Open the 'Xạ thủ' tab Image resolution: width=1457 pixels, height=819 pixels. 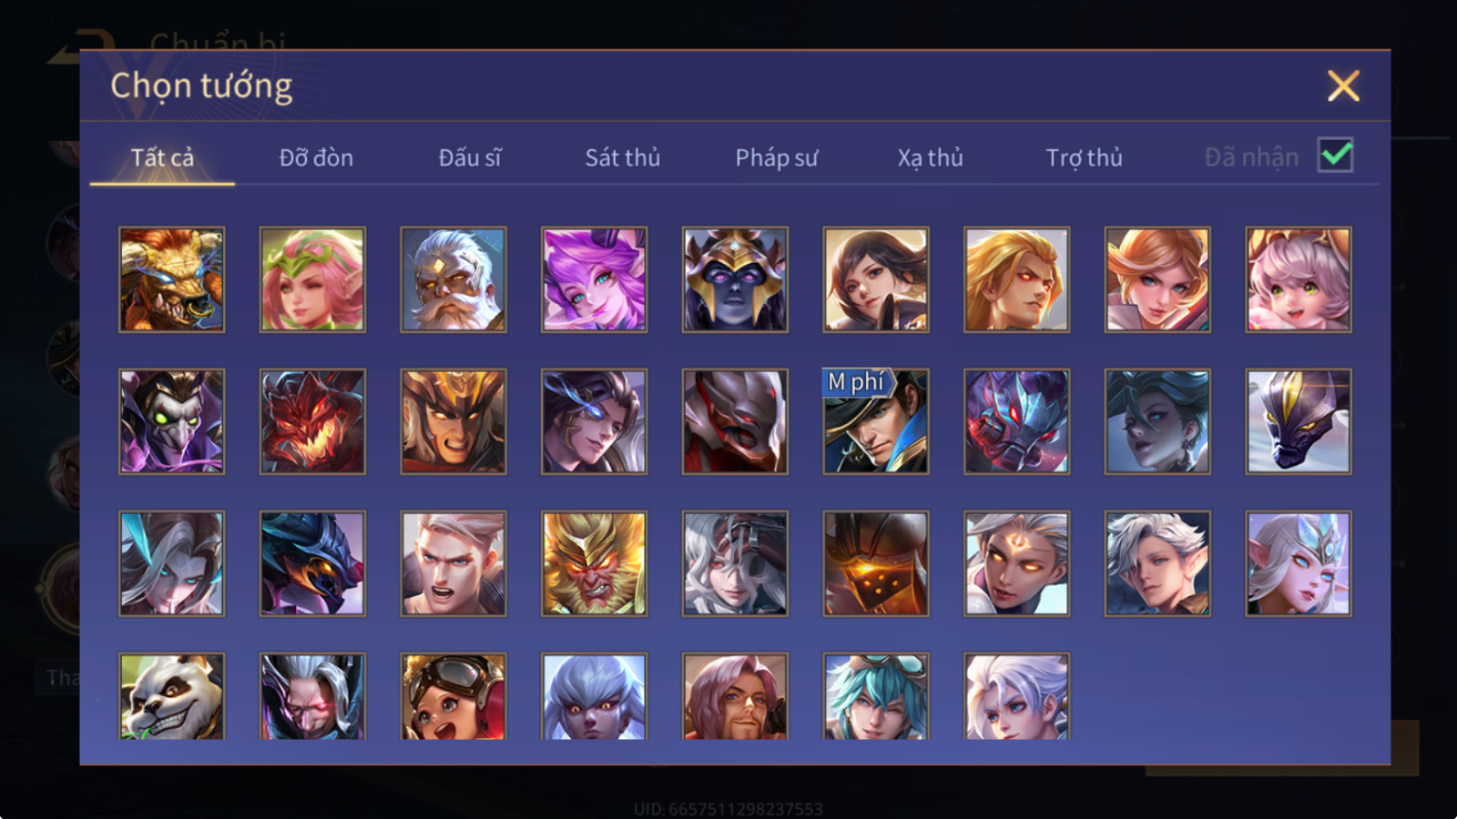pos(930,157)
